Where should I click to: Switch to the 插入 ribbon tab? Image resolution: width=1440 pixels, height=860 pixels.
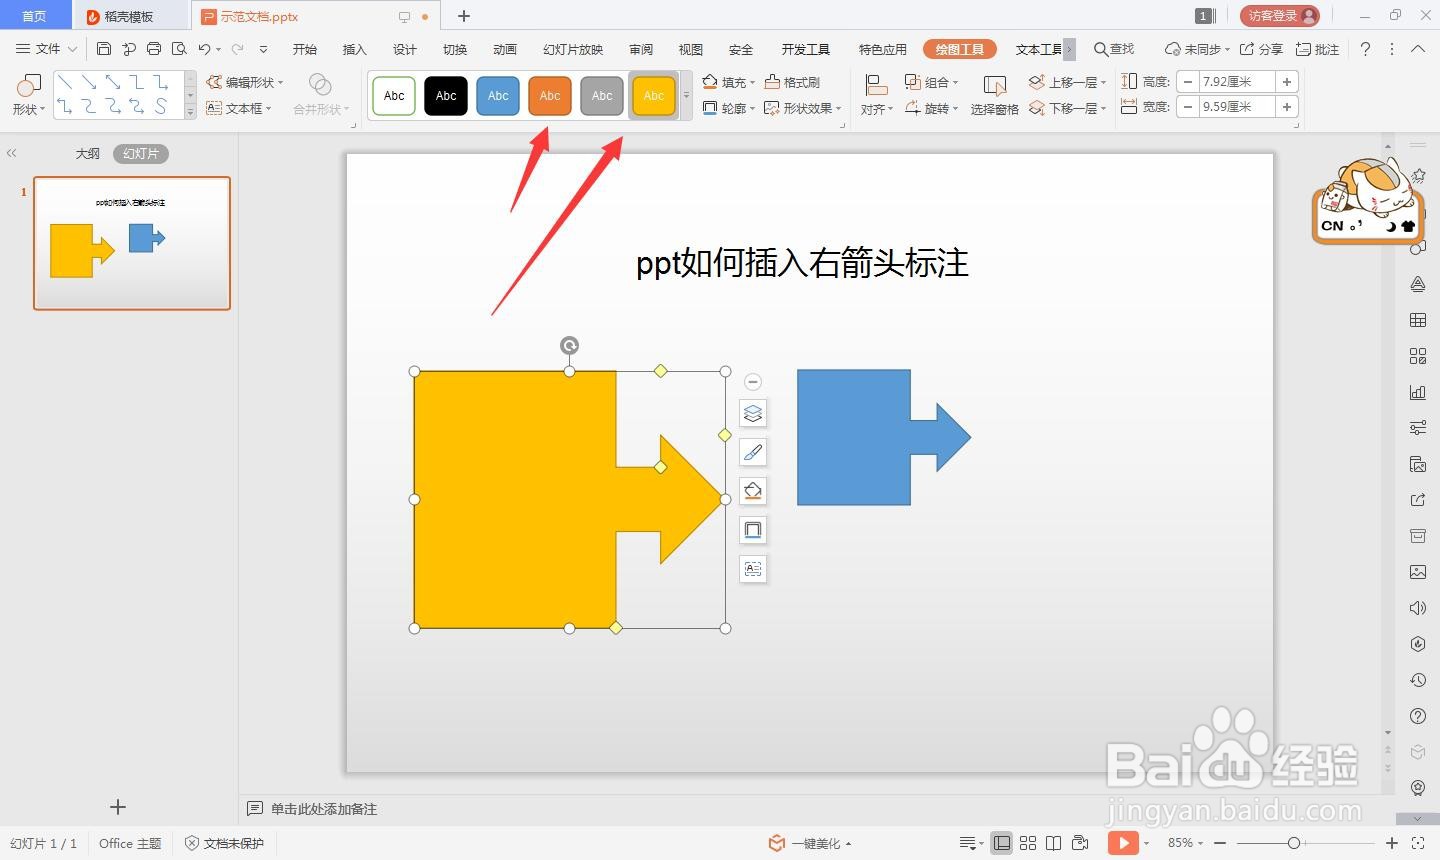click(354, 48)
